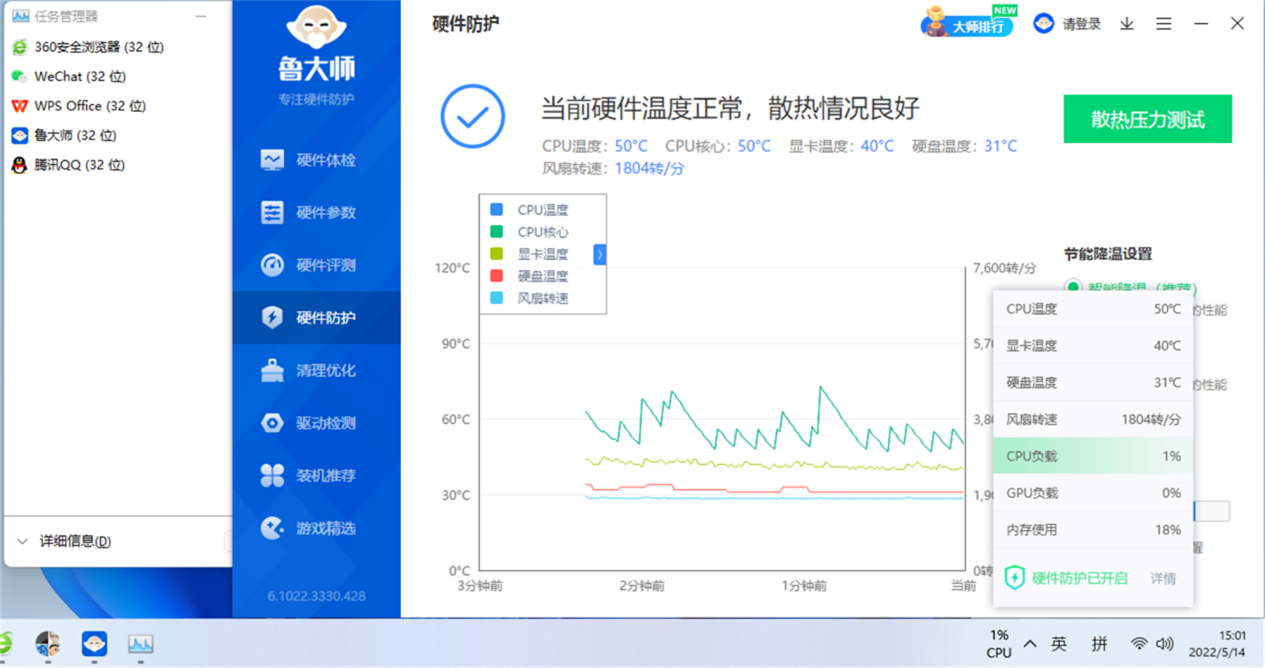Select the 风扇转速 row in the popup
Viewport: 1265px width, 668px height.
tap(1093, 420)
